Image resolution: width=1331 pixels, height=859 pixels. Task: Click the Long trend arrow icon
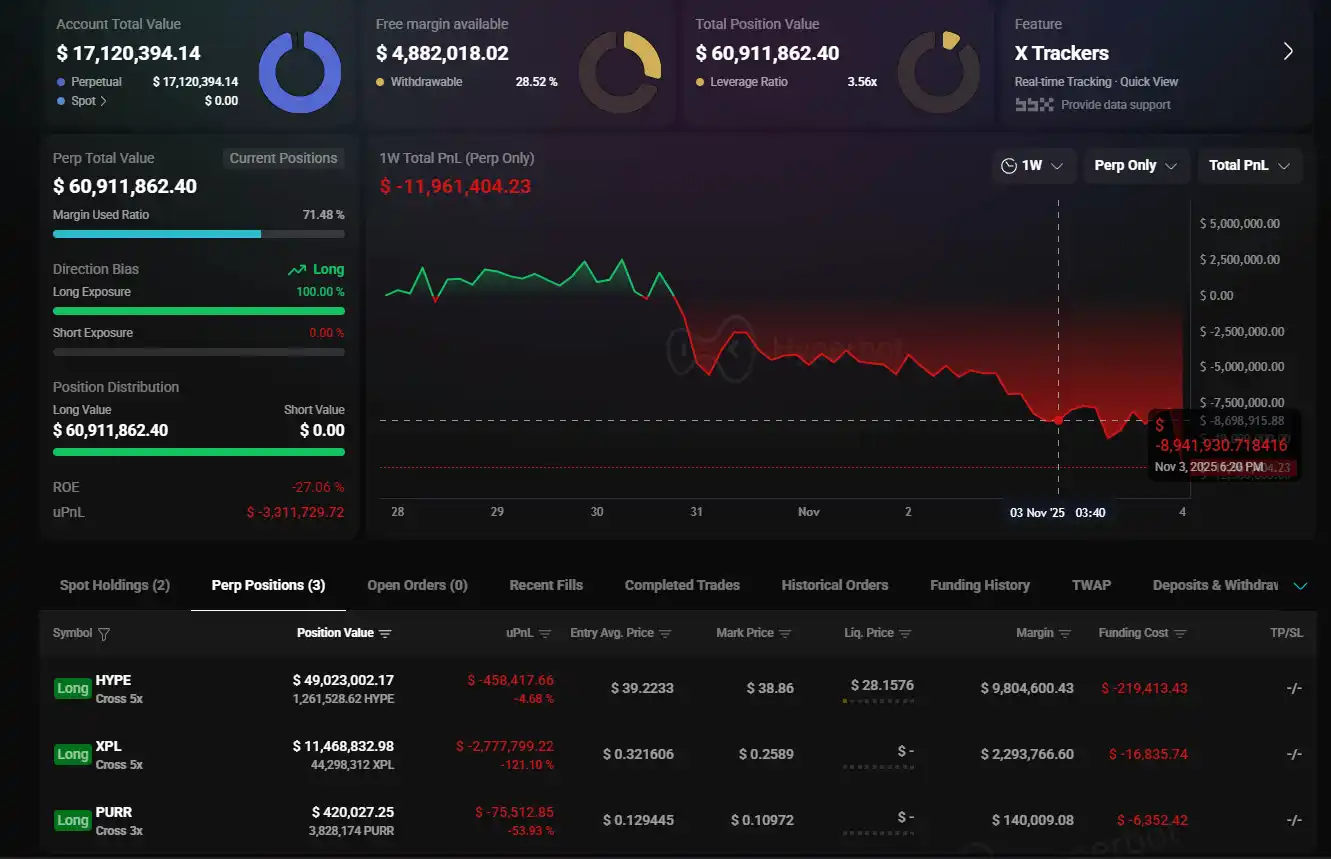click(x=297, y=270)
